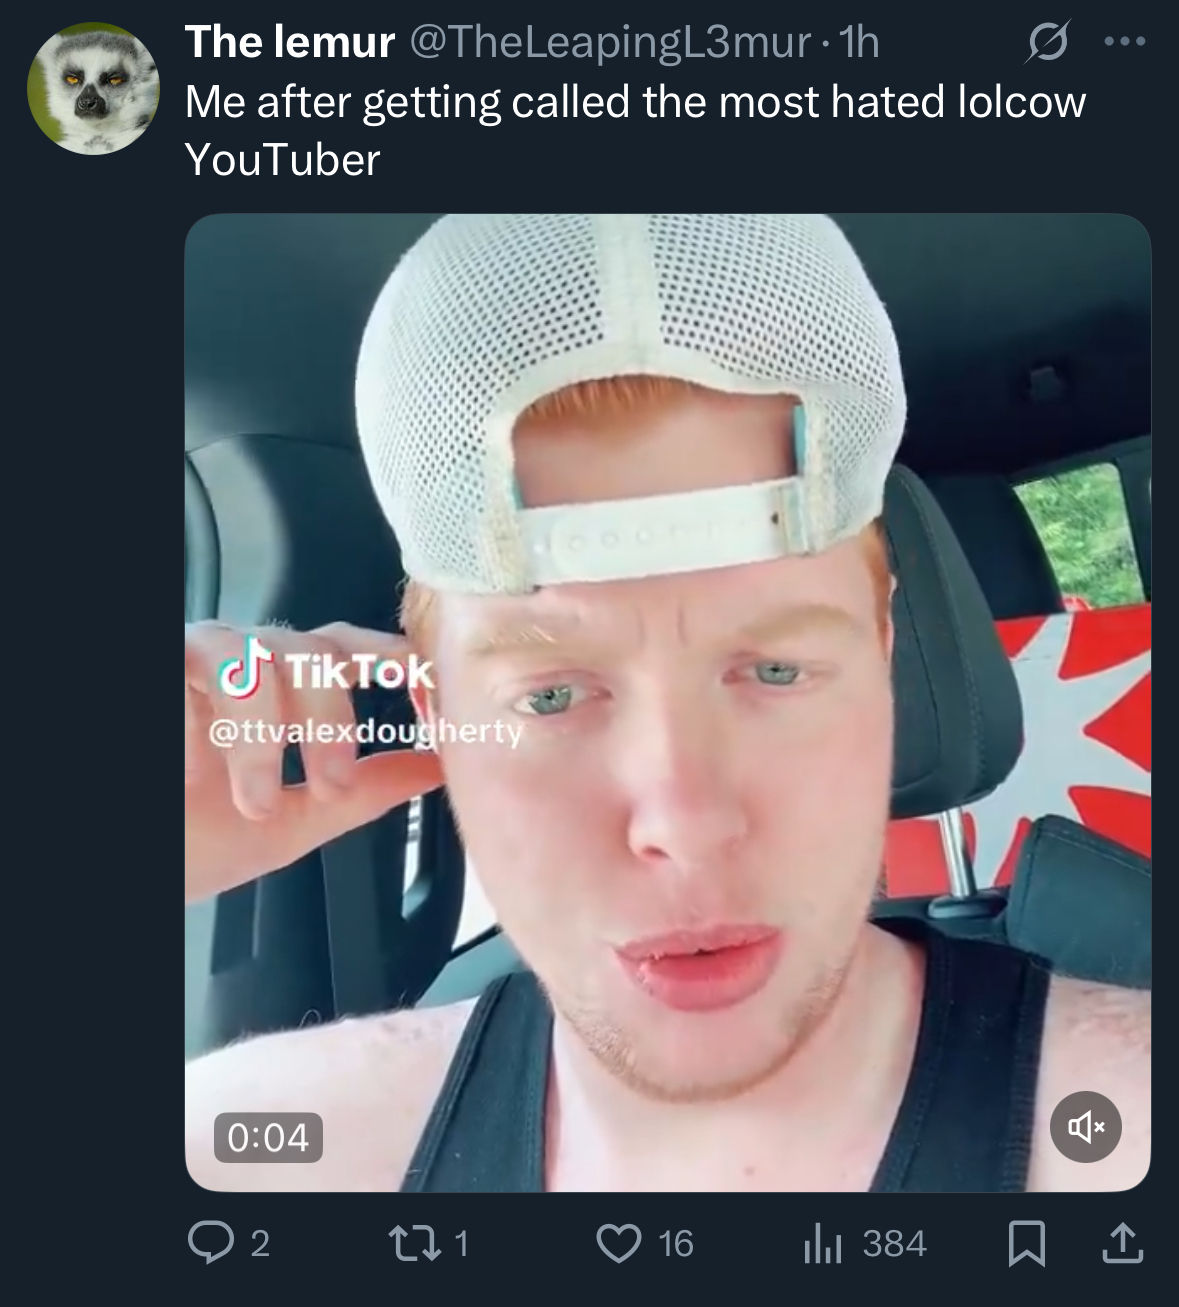Click the 0:04 video duration label
Viewport: 1179px width, 1307px height.
pos(268,1137)
